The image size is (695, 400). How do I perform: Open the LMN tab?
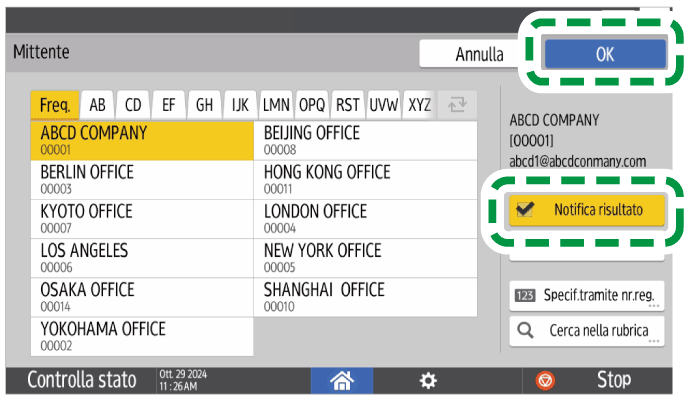point(276,105)
